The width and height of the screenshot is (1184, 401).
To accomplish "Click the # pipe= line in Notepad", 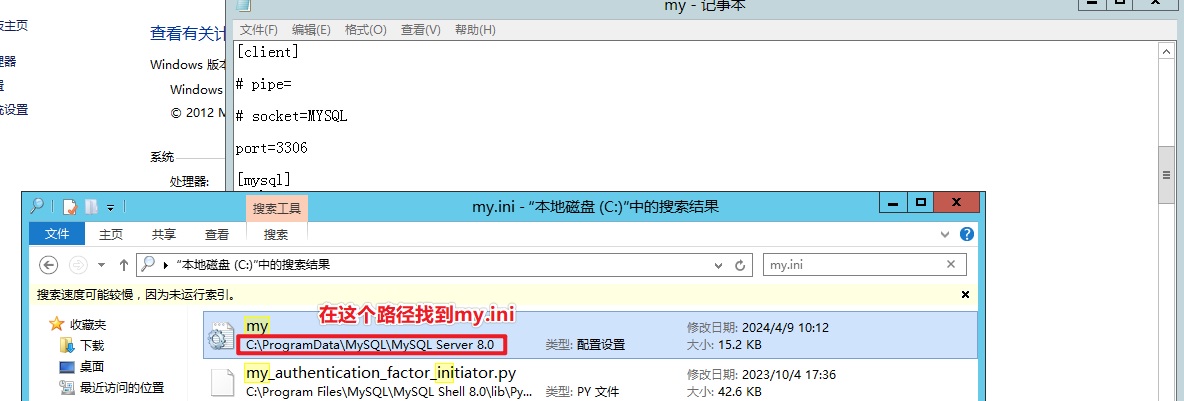I will click(x=264, y=85).
